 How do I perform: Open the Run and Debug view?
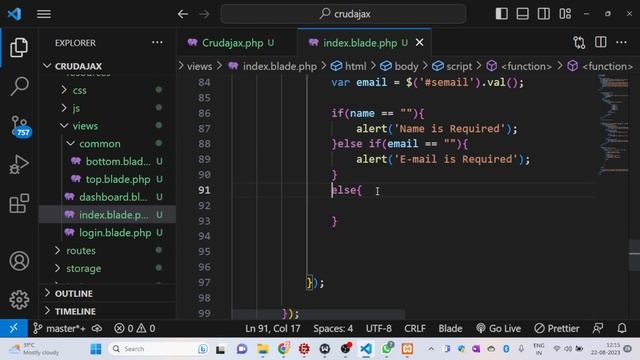pyautogui.click(x=19, y=164)
